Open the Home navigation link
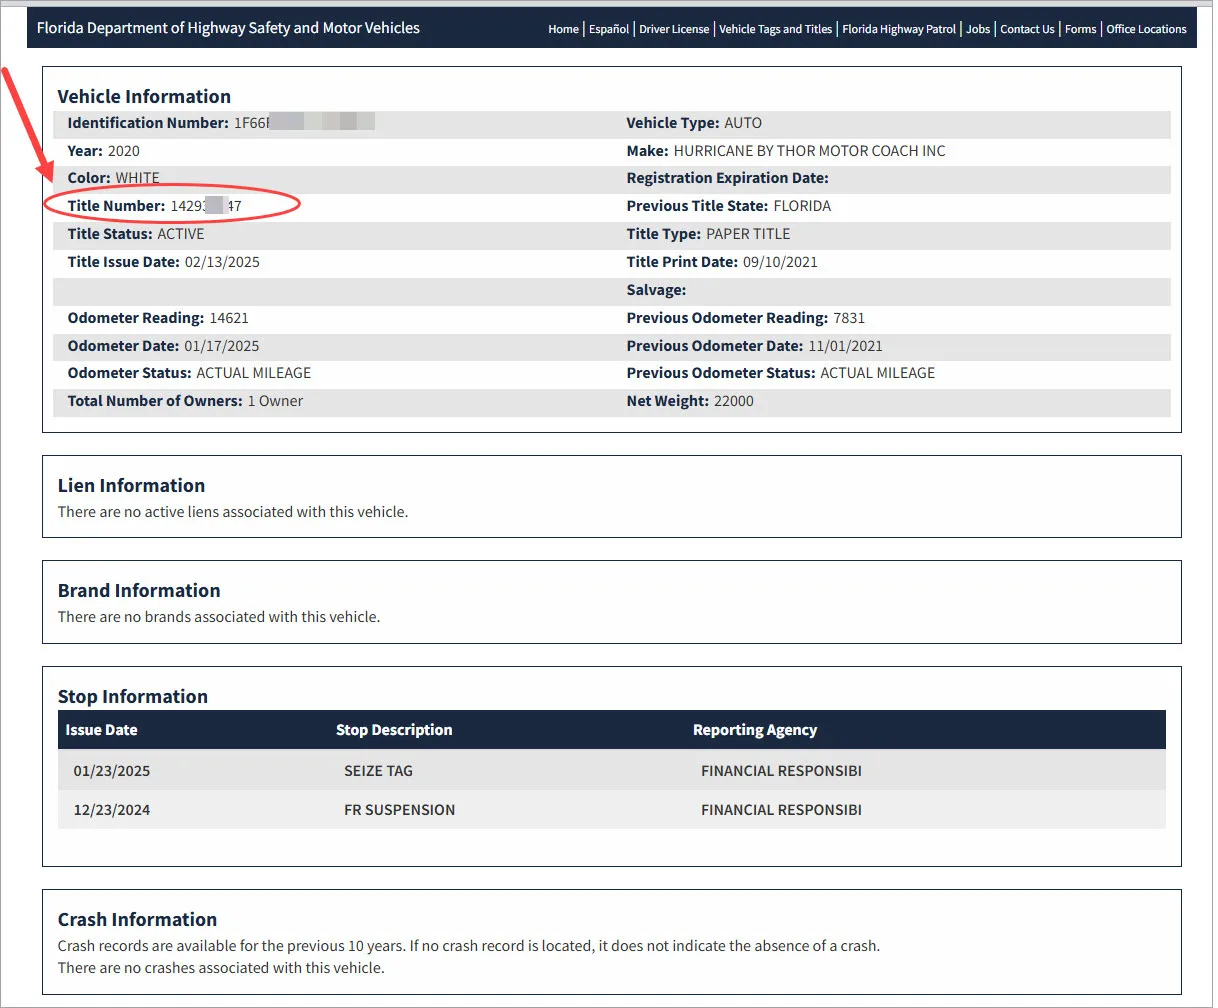This screenshot has width=1218, height=1008. point(563,29)
